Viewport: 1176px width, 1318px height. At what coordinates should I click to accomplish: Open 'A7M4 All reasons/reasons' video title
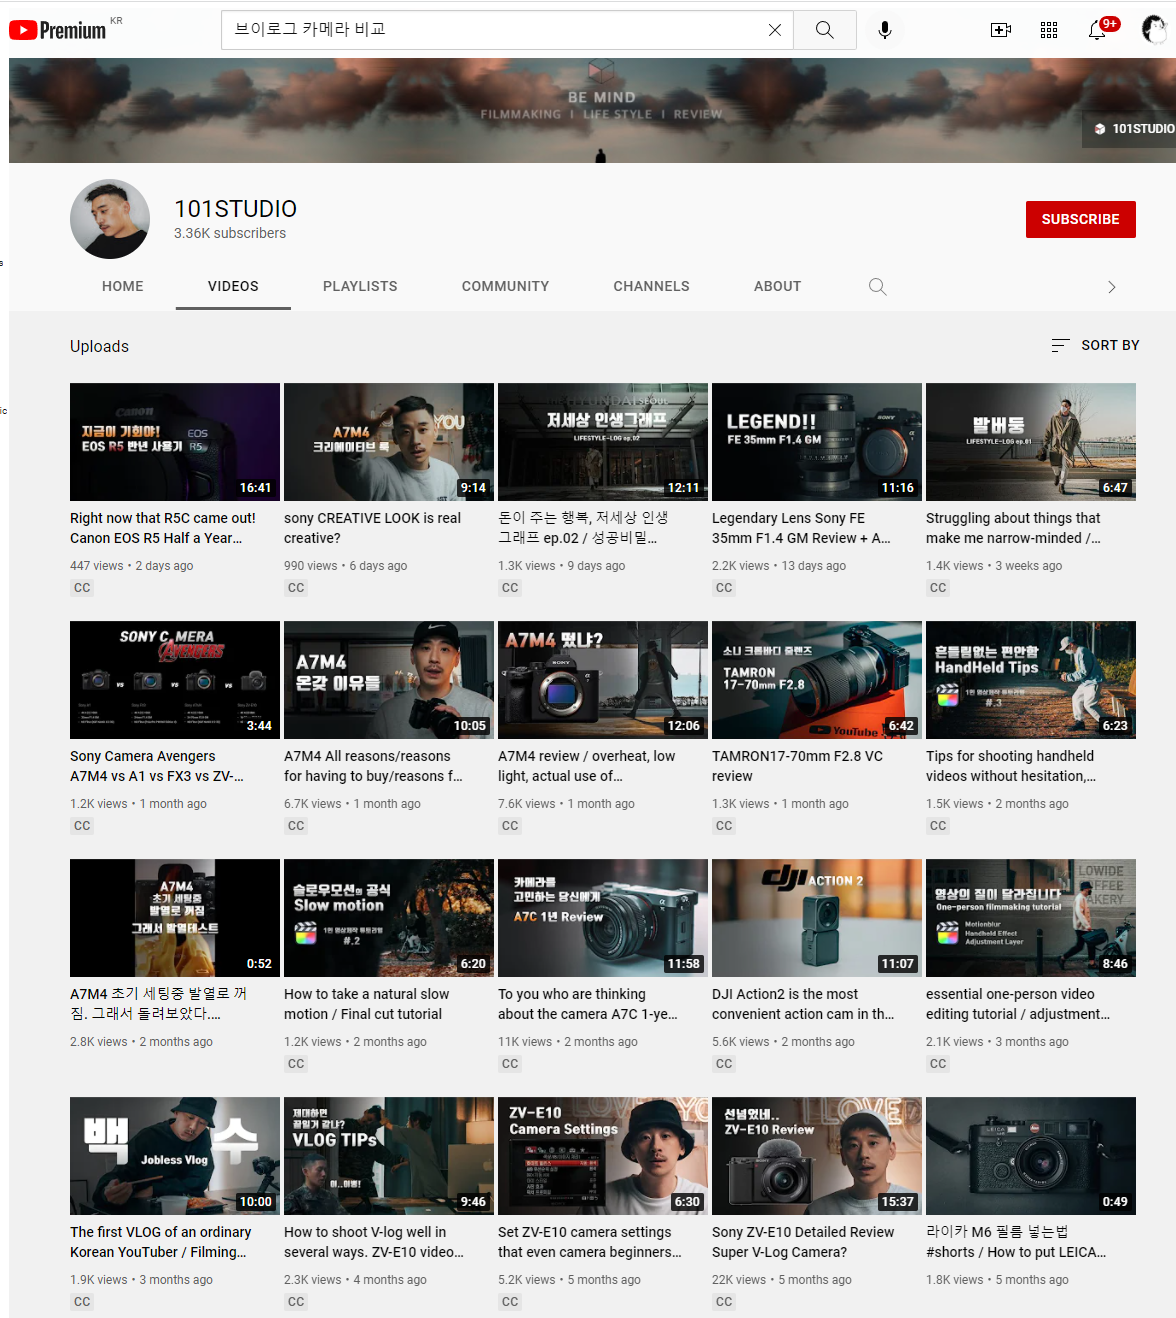373,766
